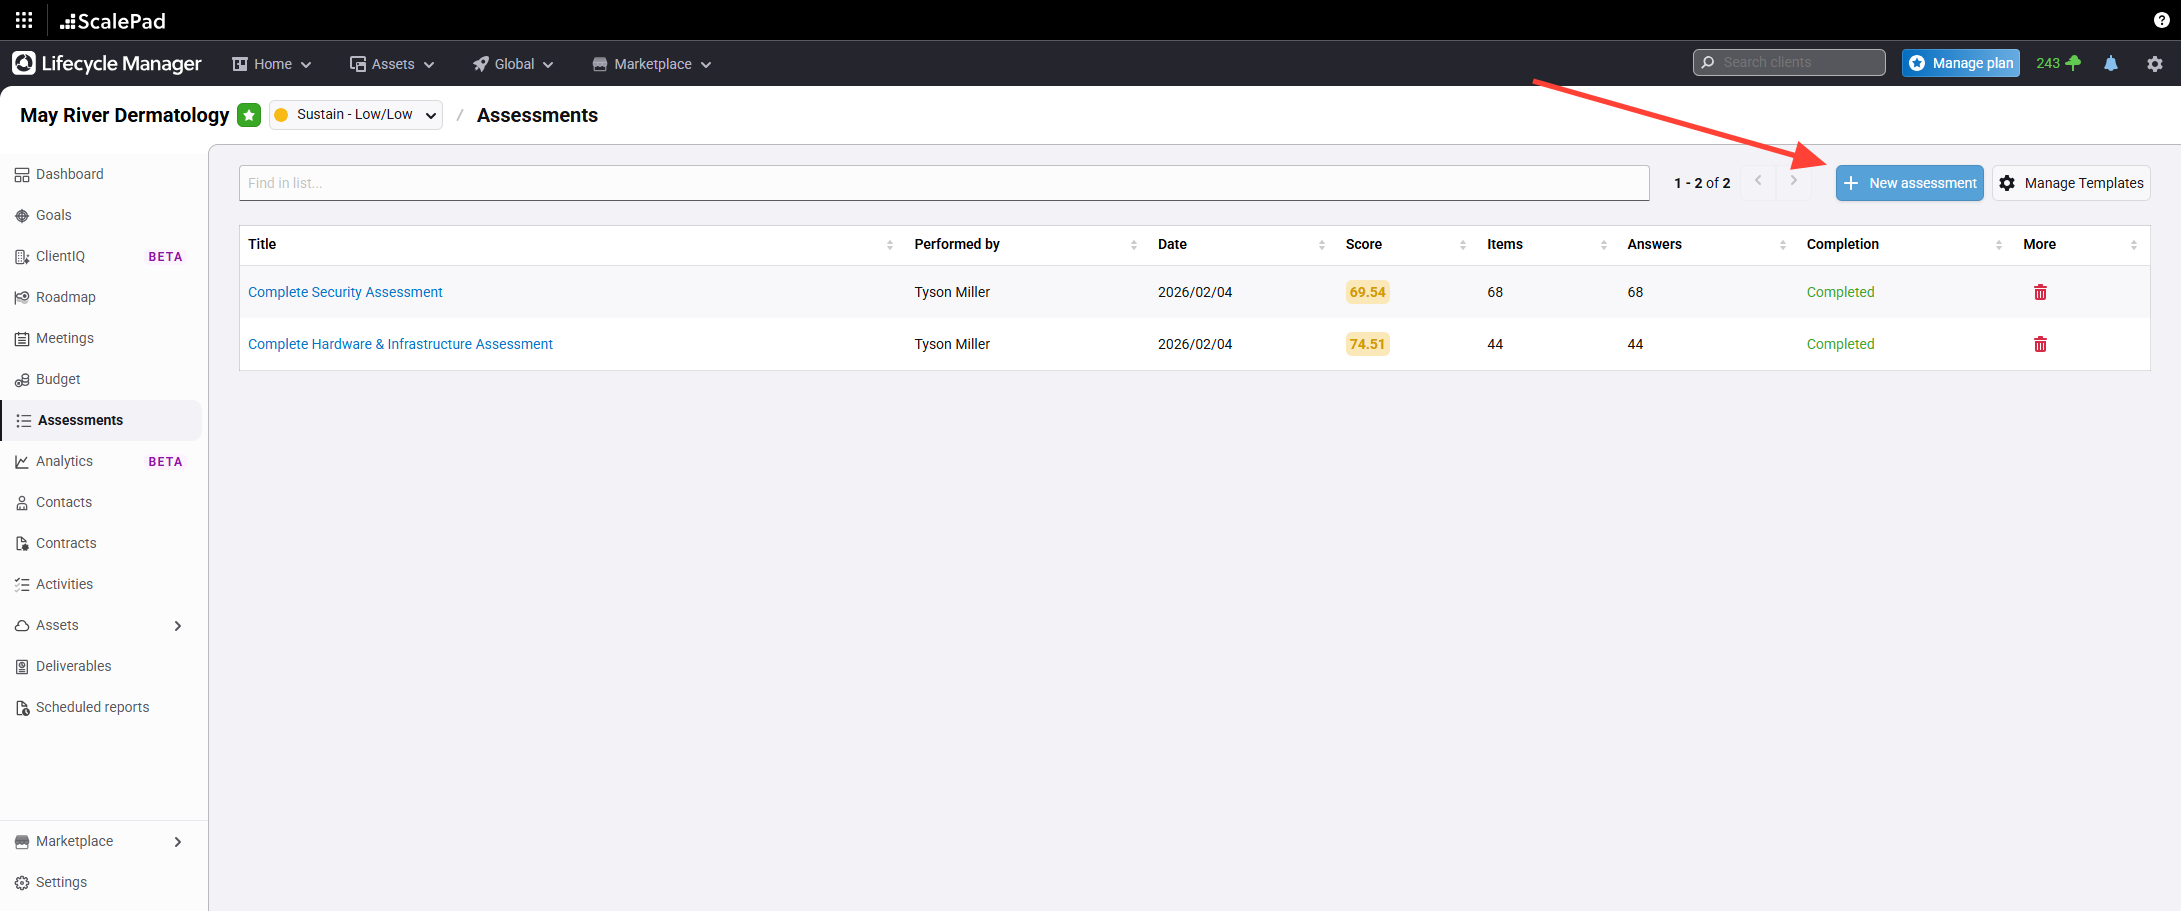This screenshot has width=2181, height=911.
Task: Open settings gear in top bar
Action: (2154, 64)
